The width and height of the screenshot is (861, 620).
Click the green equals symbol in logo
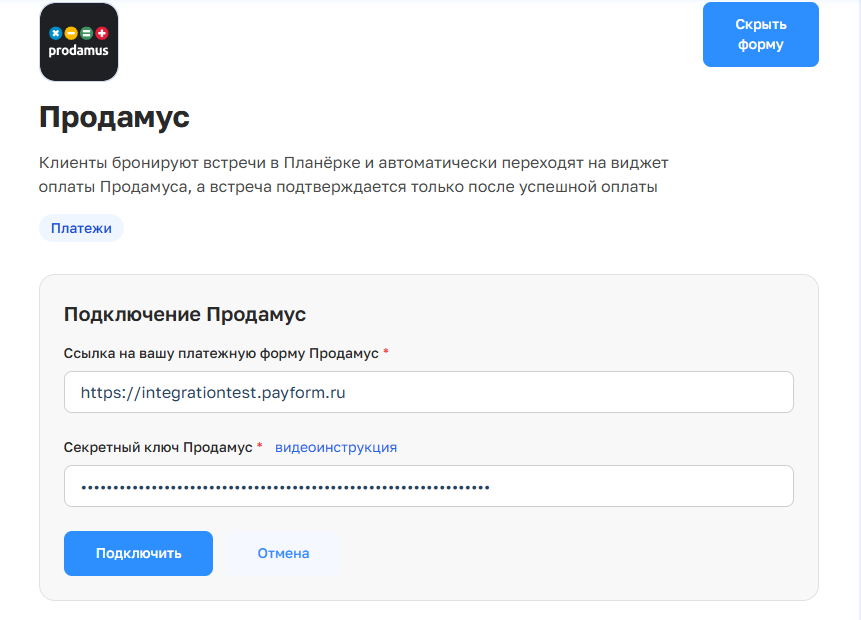click(87, 33)
